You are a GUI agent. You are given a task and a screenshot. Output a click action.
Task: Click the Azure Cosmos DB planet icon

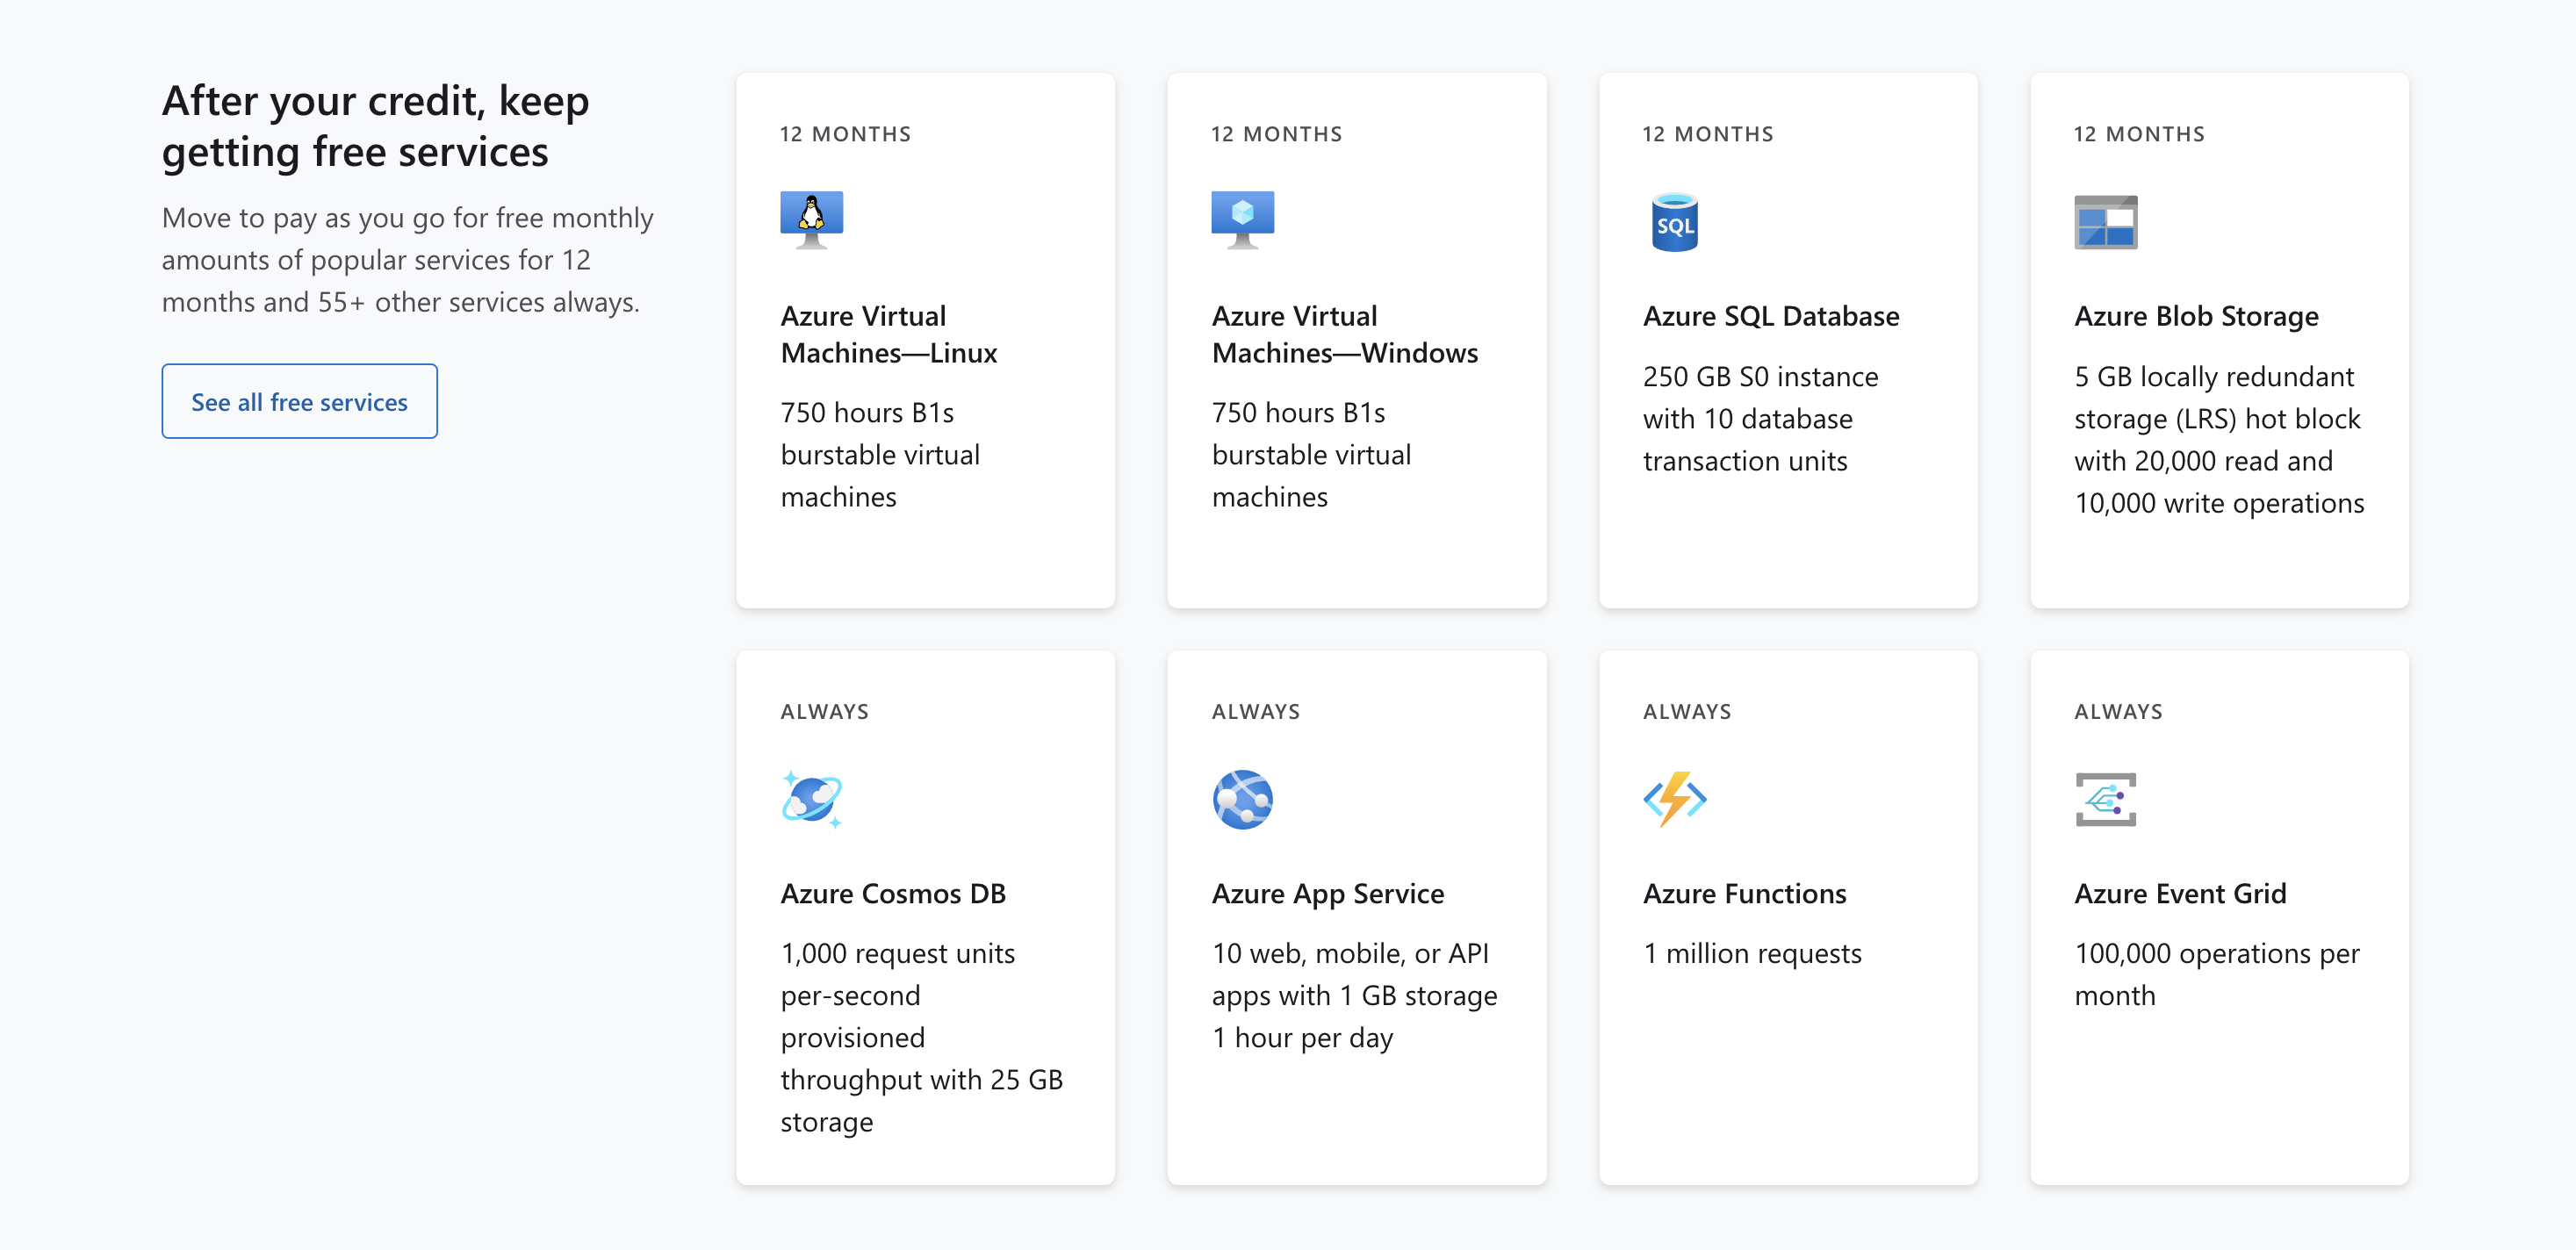(813, 797)
